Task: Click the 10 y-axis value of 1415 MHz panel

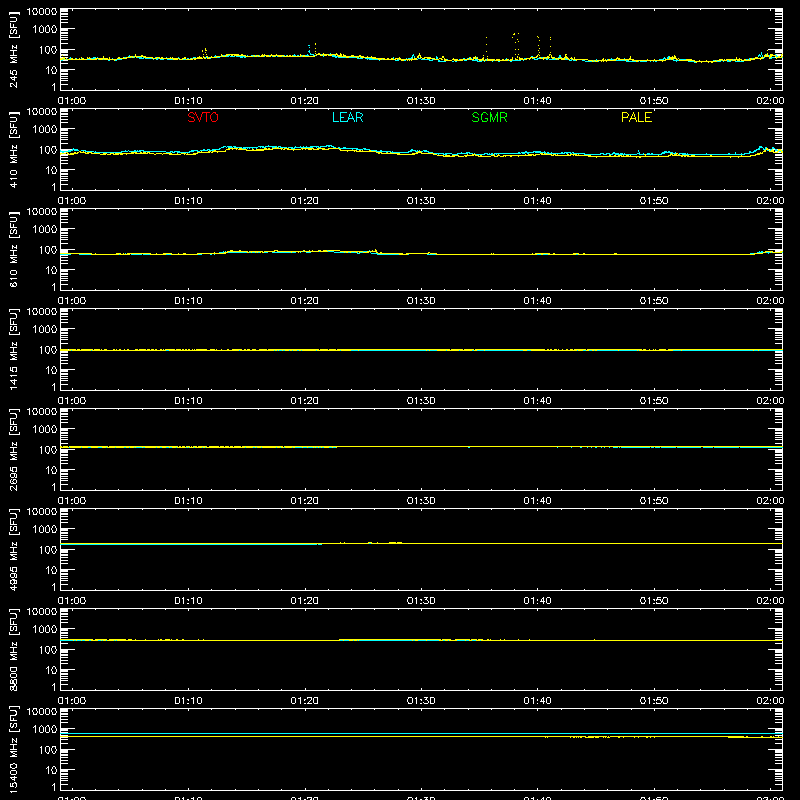Action: tap(51, 370)
